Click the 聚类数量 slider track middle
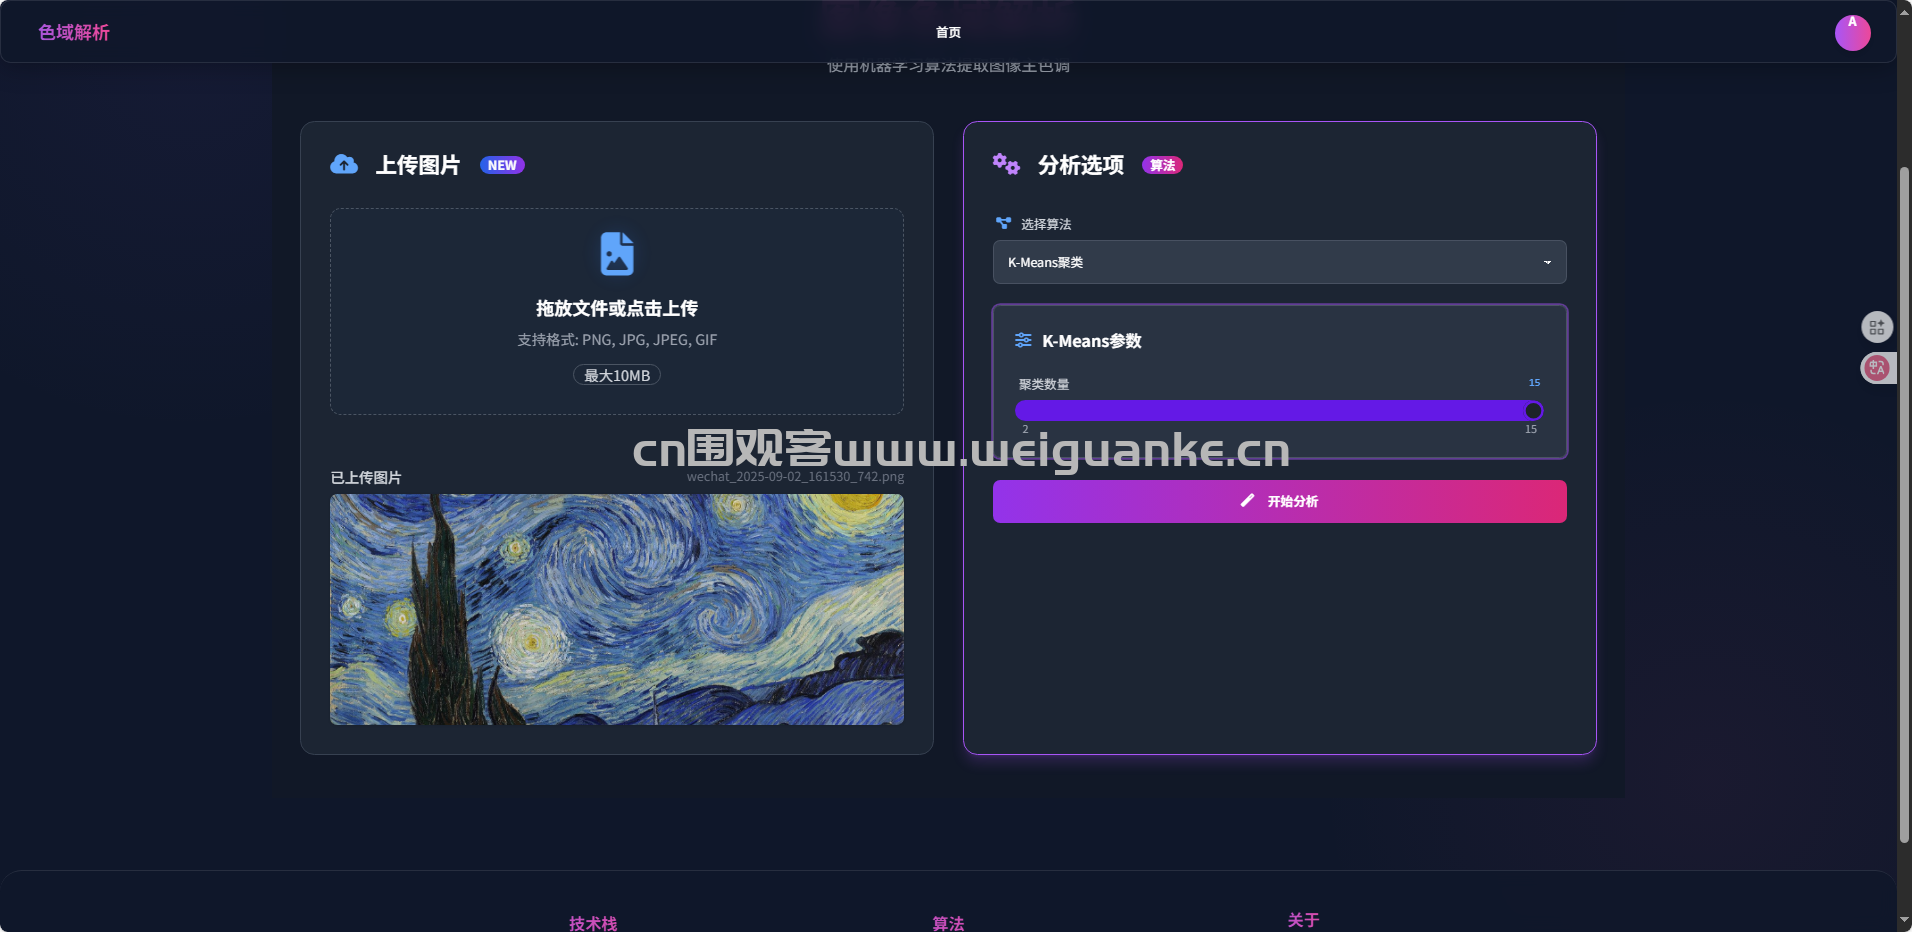Viewport: 1912px width, 932px height. [x=1279, y=410]
